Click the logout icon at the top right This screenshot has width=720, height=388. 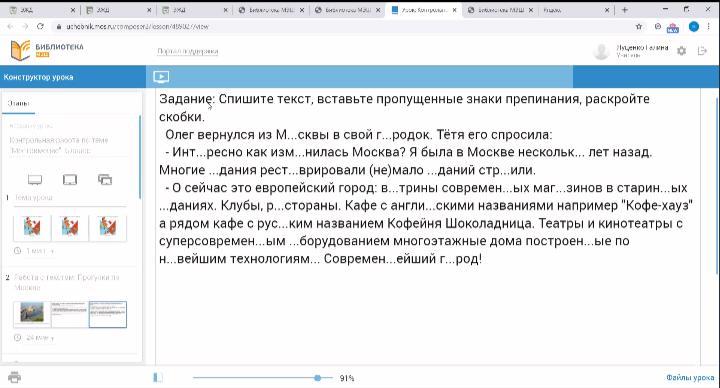(702, 51)
